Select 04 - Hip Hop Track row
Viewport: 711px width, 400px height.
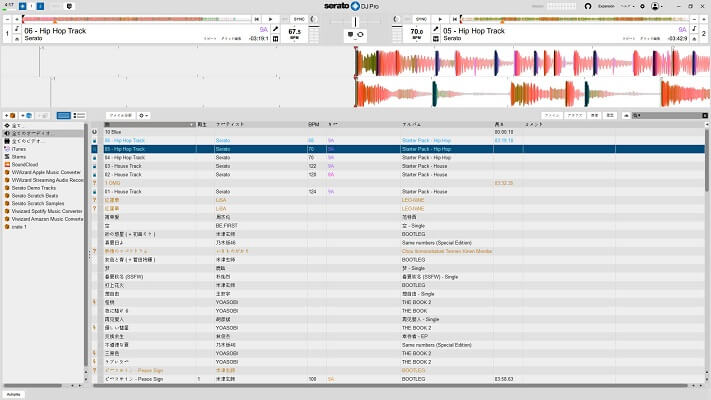[x=399, y=157]
